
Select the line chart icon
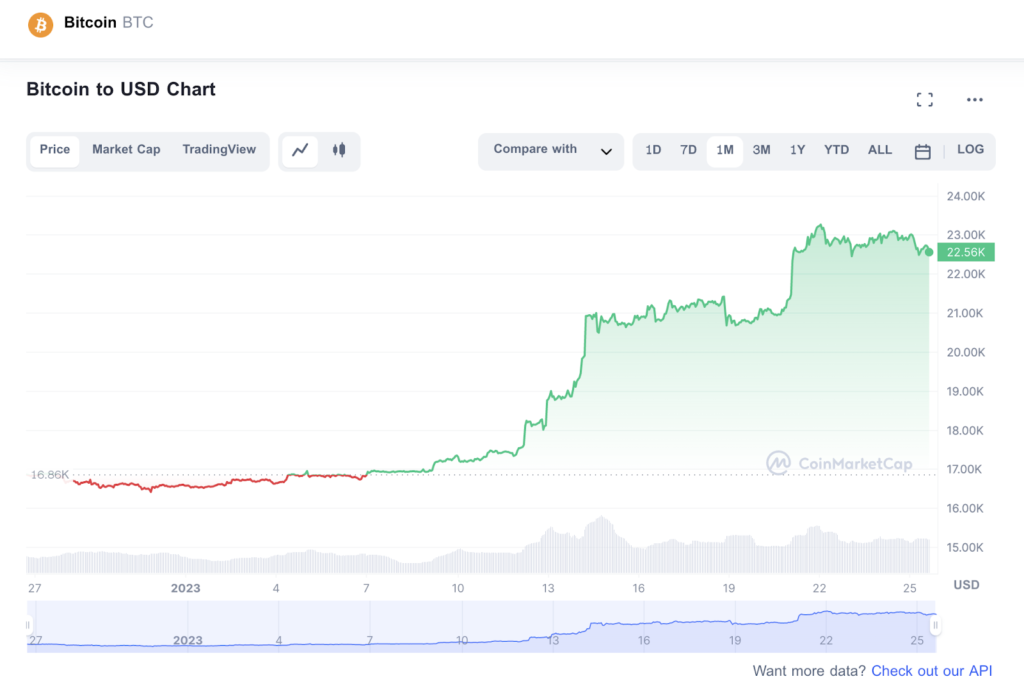300,151
